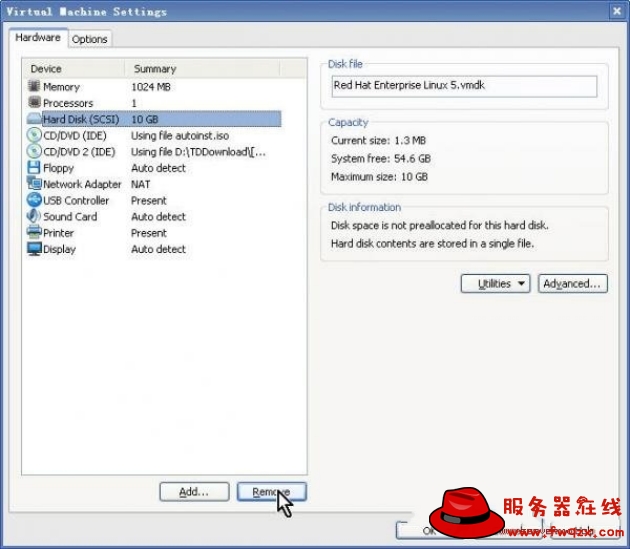Click the Add... hardware button
The width and height of the screenshot is (630, 549).
coord(194,492)
